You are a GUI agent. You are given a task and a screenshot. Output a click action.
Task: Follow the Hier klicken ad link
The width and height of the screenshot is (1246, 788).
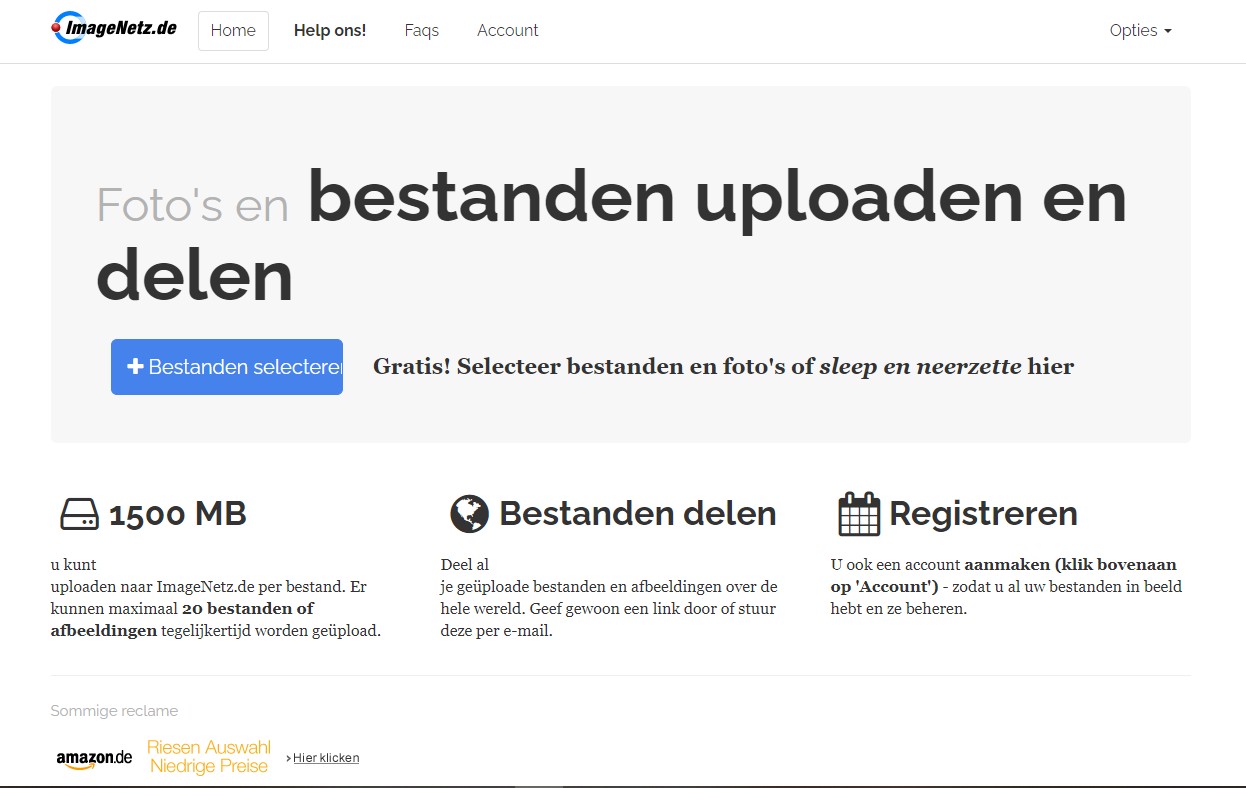pos(326,758)
